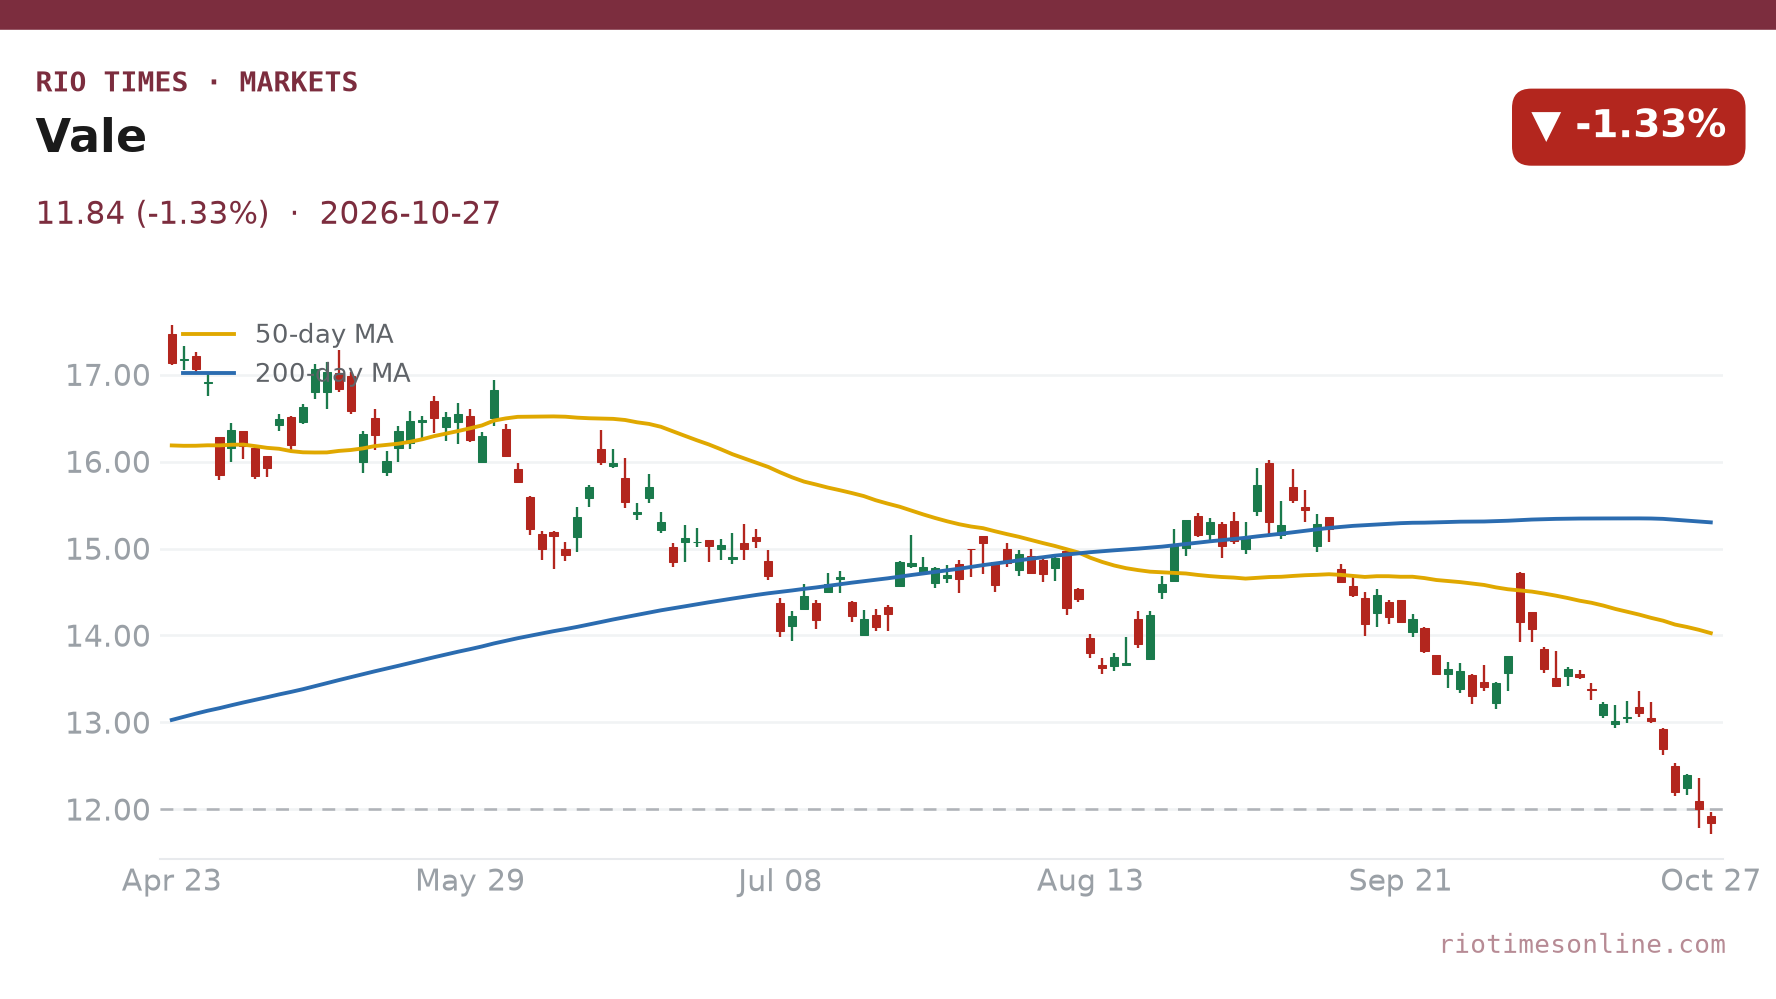Image resolution: width=1776 pixels, height=999 pixels.
Task: Click the Jul 08 date label
Action: tap(779, 881)
